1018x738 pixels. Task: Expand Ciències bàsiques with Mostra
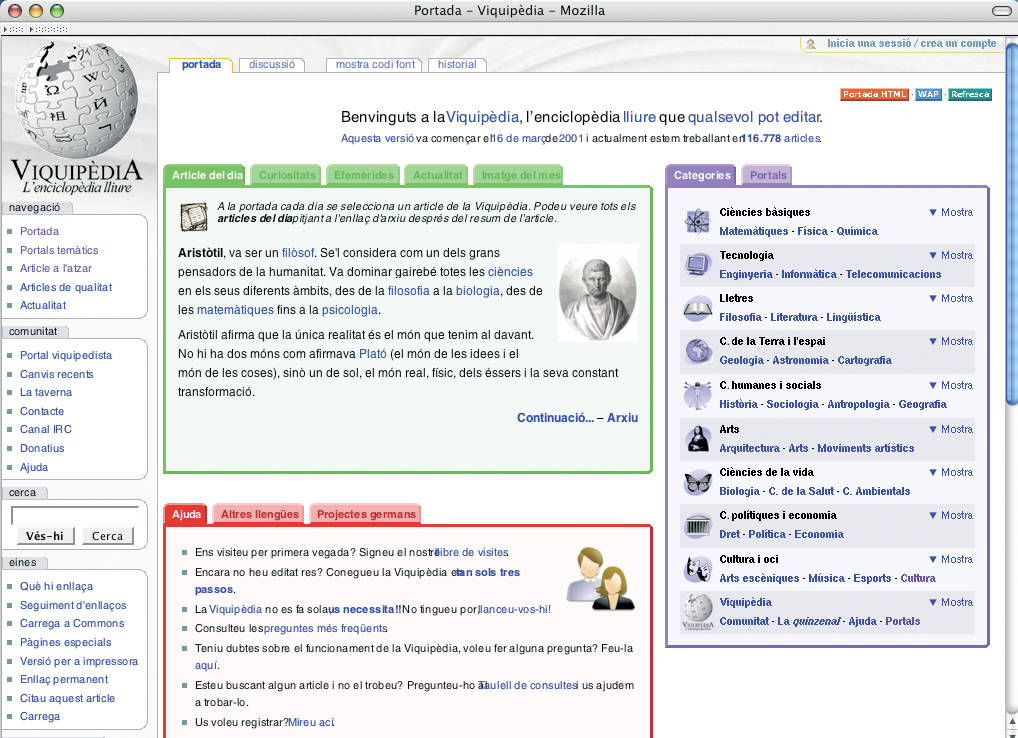click(x=950, y=212)
